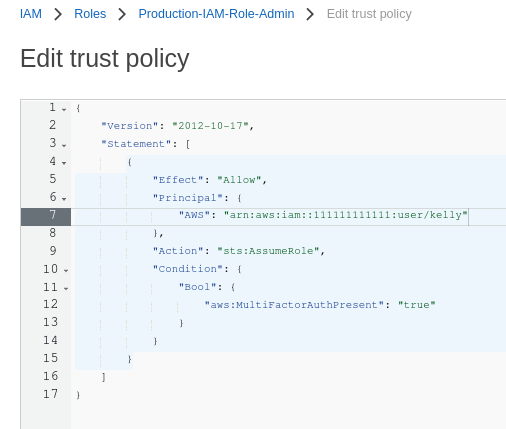Click the chevron separator after IAM breadcrumb

[x=58, y=14]
